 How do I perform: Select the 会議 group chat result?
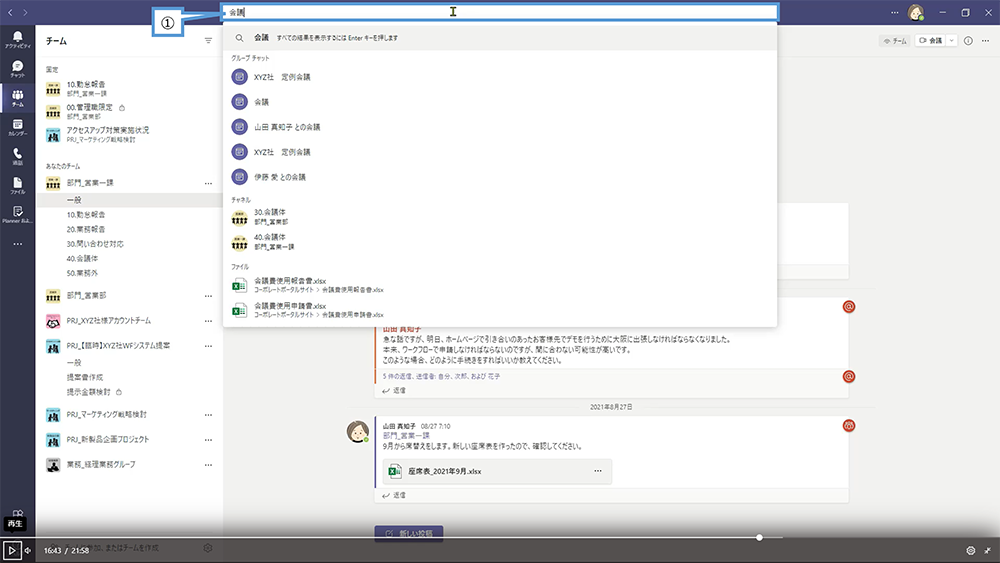click(500, 101)
